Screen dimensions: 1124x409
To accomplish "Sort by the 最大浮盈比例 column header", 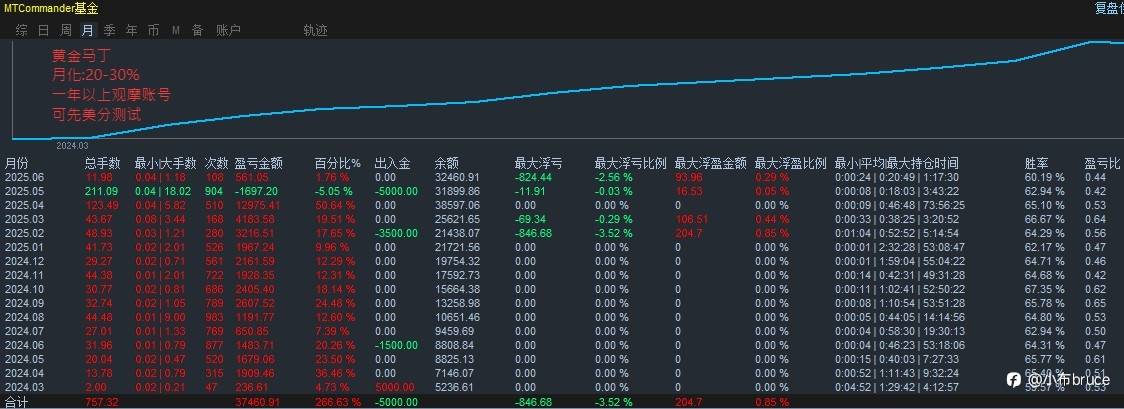I will [x=791, y=163].
